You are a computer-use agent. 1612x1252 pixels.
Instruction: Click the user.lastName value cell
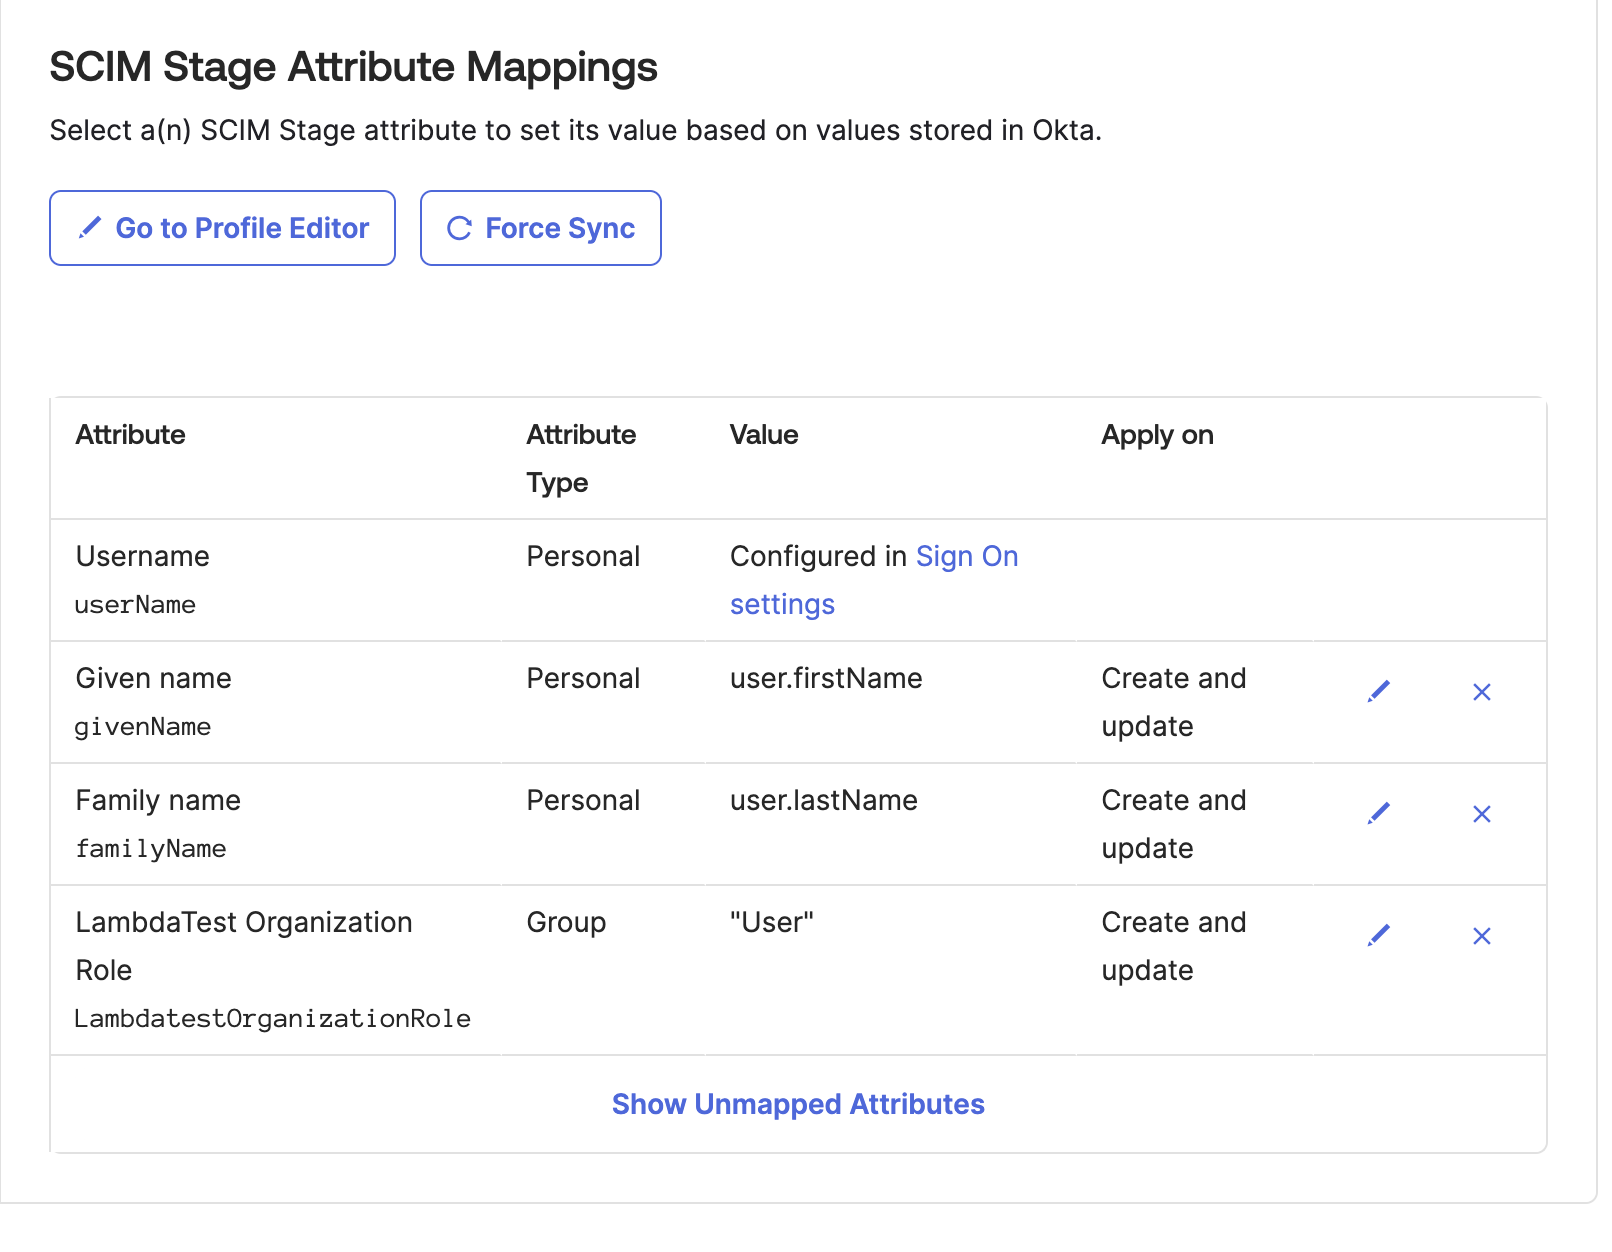click(823, 801)
